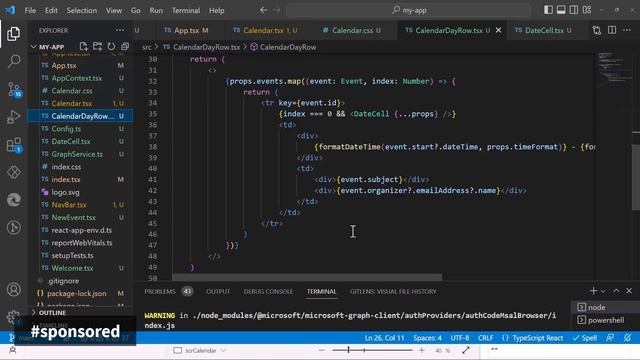Open the Accounts icon in activity bar
This screenshot has width=640, height=360.
pos(13,289)
